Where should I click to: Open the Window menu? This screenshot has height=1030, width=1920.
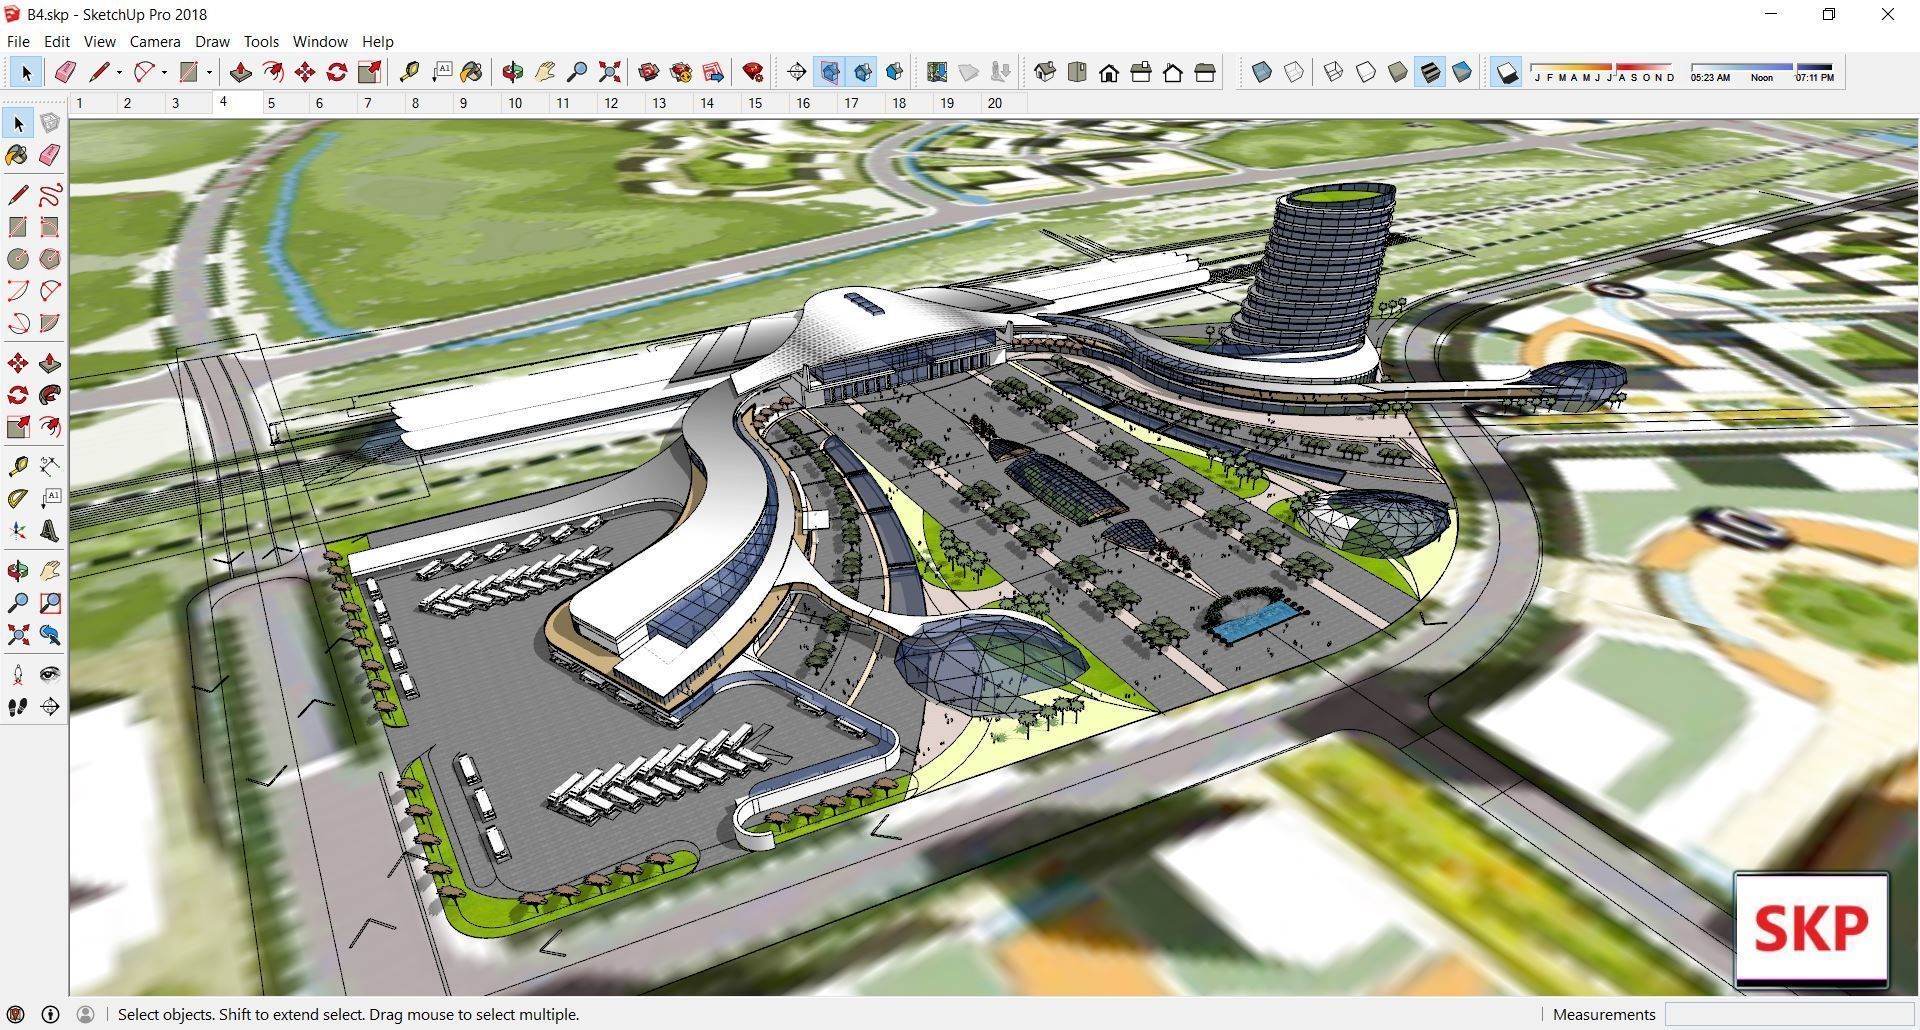[x=320, y=41]
